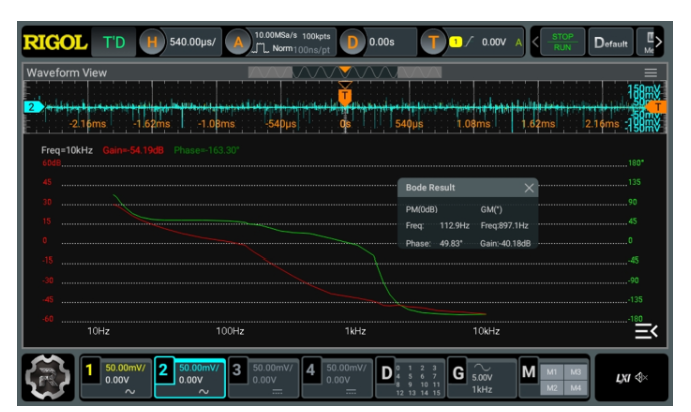Open the Trigger (T) circle icon
The width and height of the screenshot is (691, 412).
pyautogui.click(x=433, y=42)
